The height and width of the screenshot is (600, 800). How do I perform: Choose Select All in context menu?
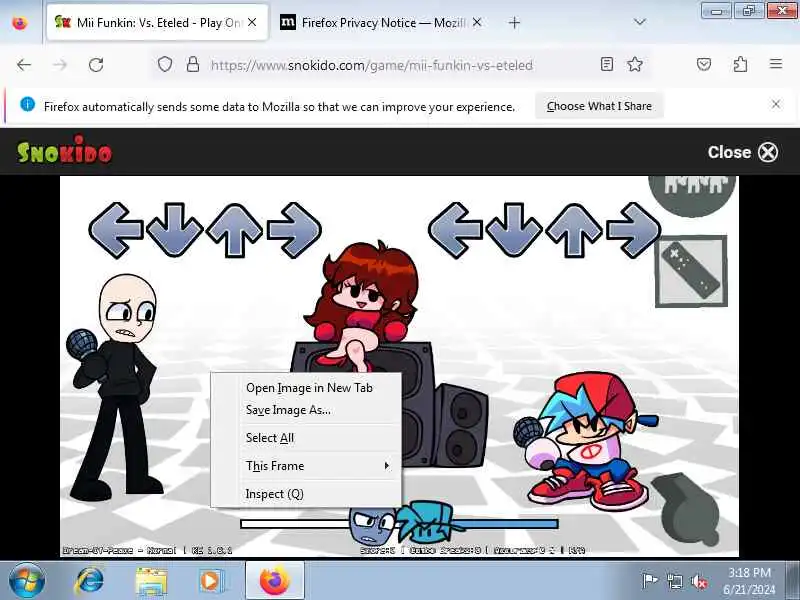tap(270, 438)
